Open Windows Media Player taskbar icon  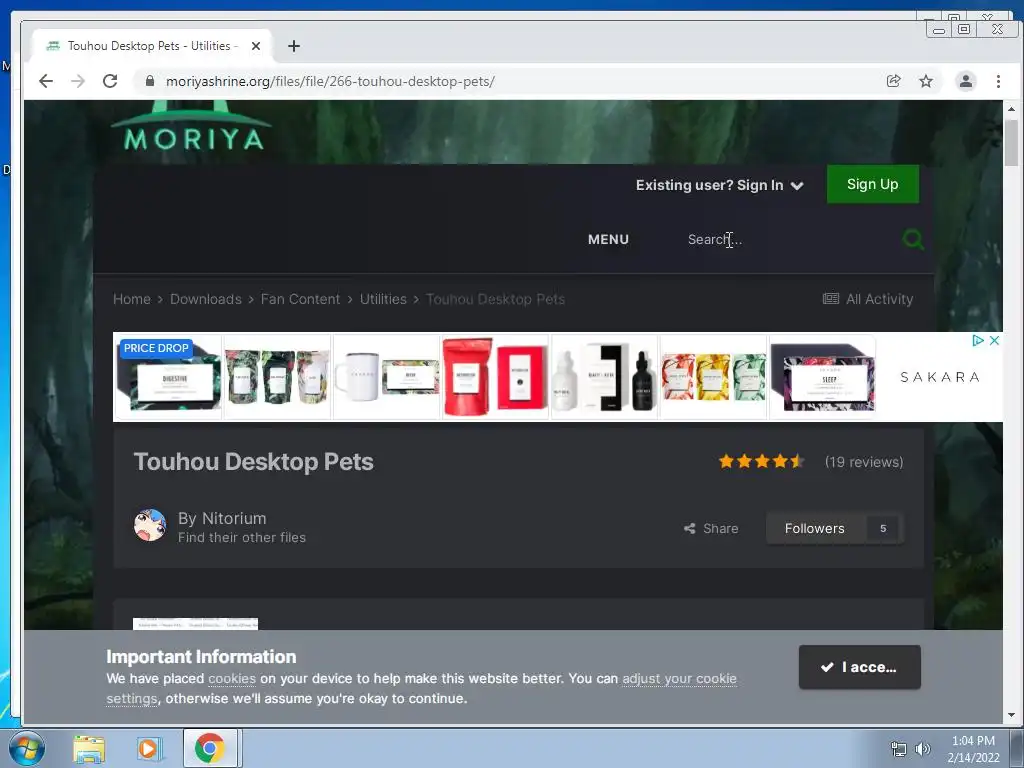148,748
